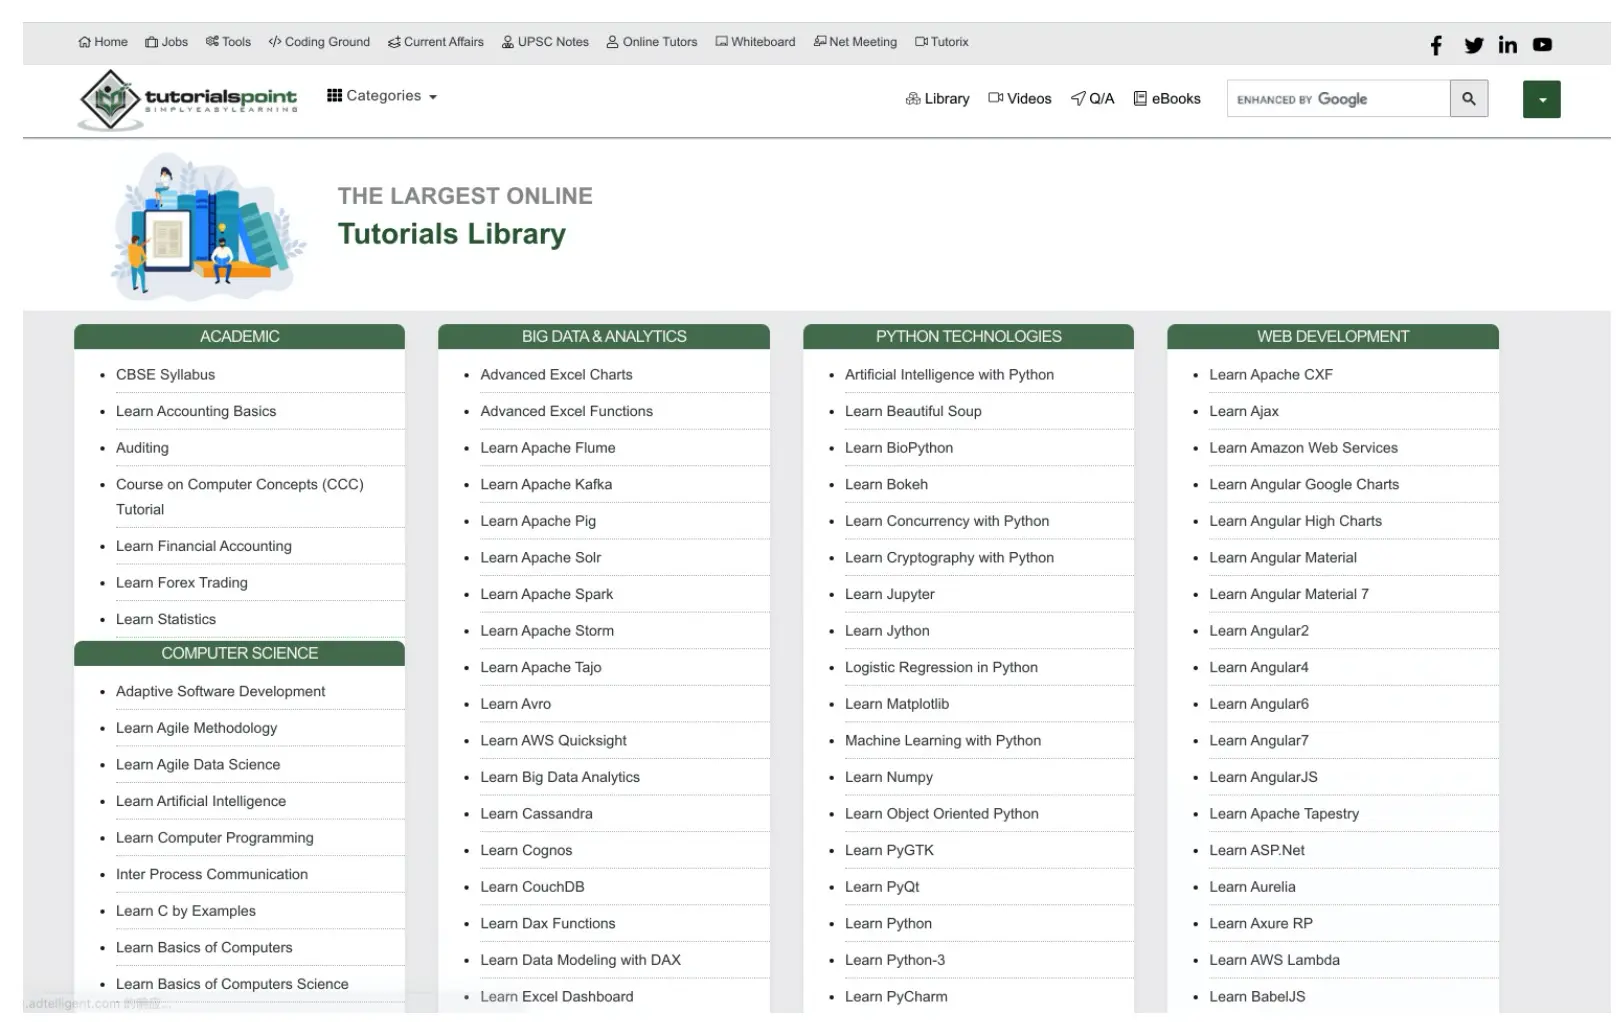
Task: Open the YouTube icon
Action: [1542, 45]
